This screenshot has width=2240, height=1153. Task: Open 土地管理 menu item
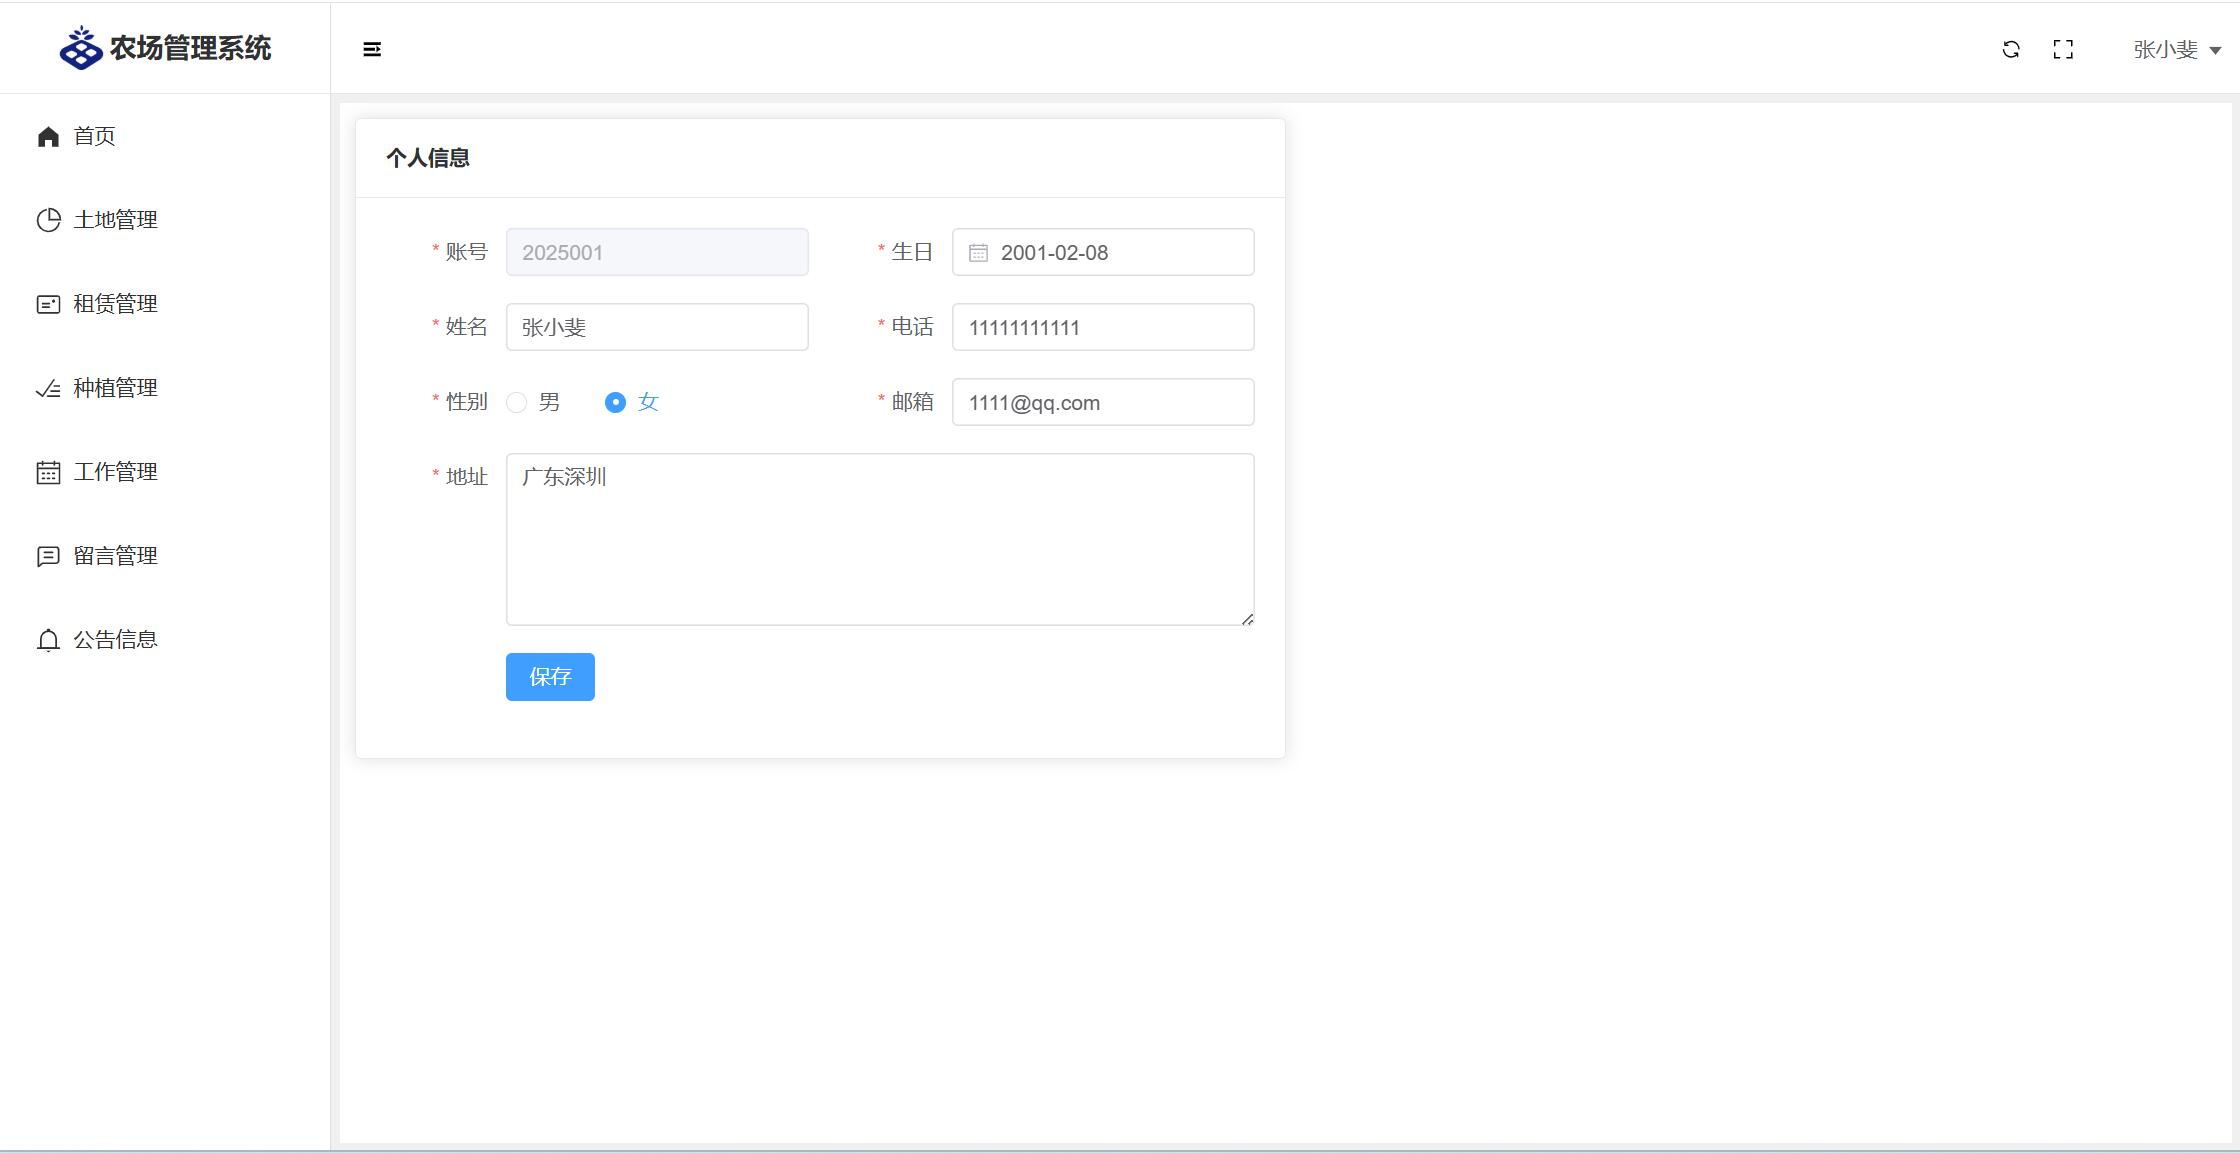coord(115,220)
